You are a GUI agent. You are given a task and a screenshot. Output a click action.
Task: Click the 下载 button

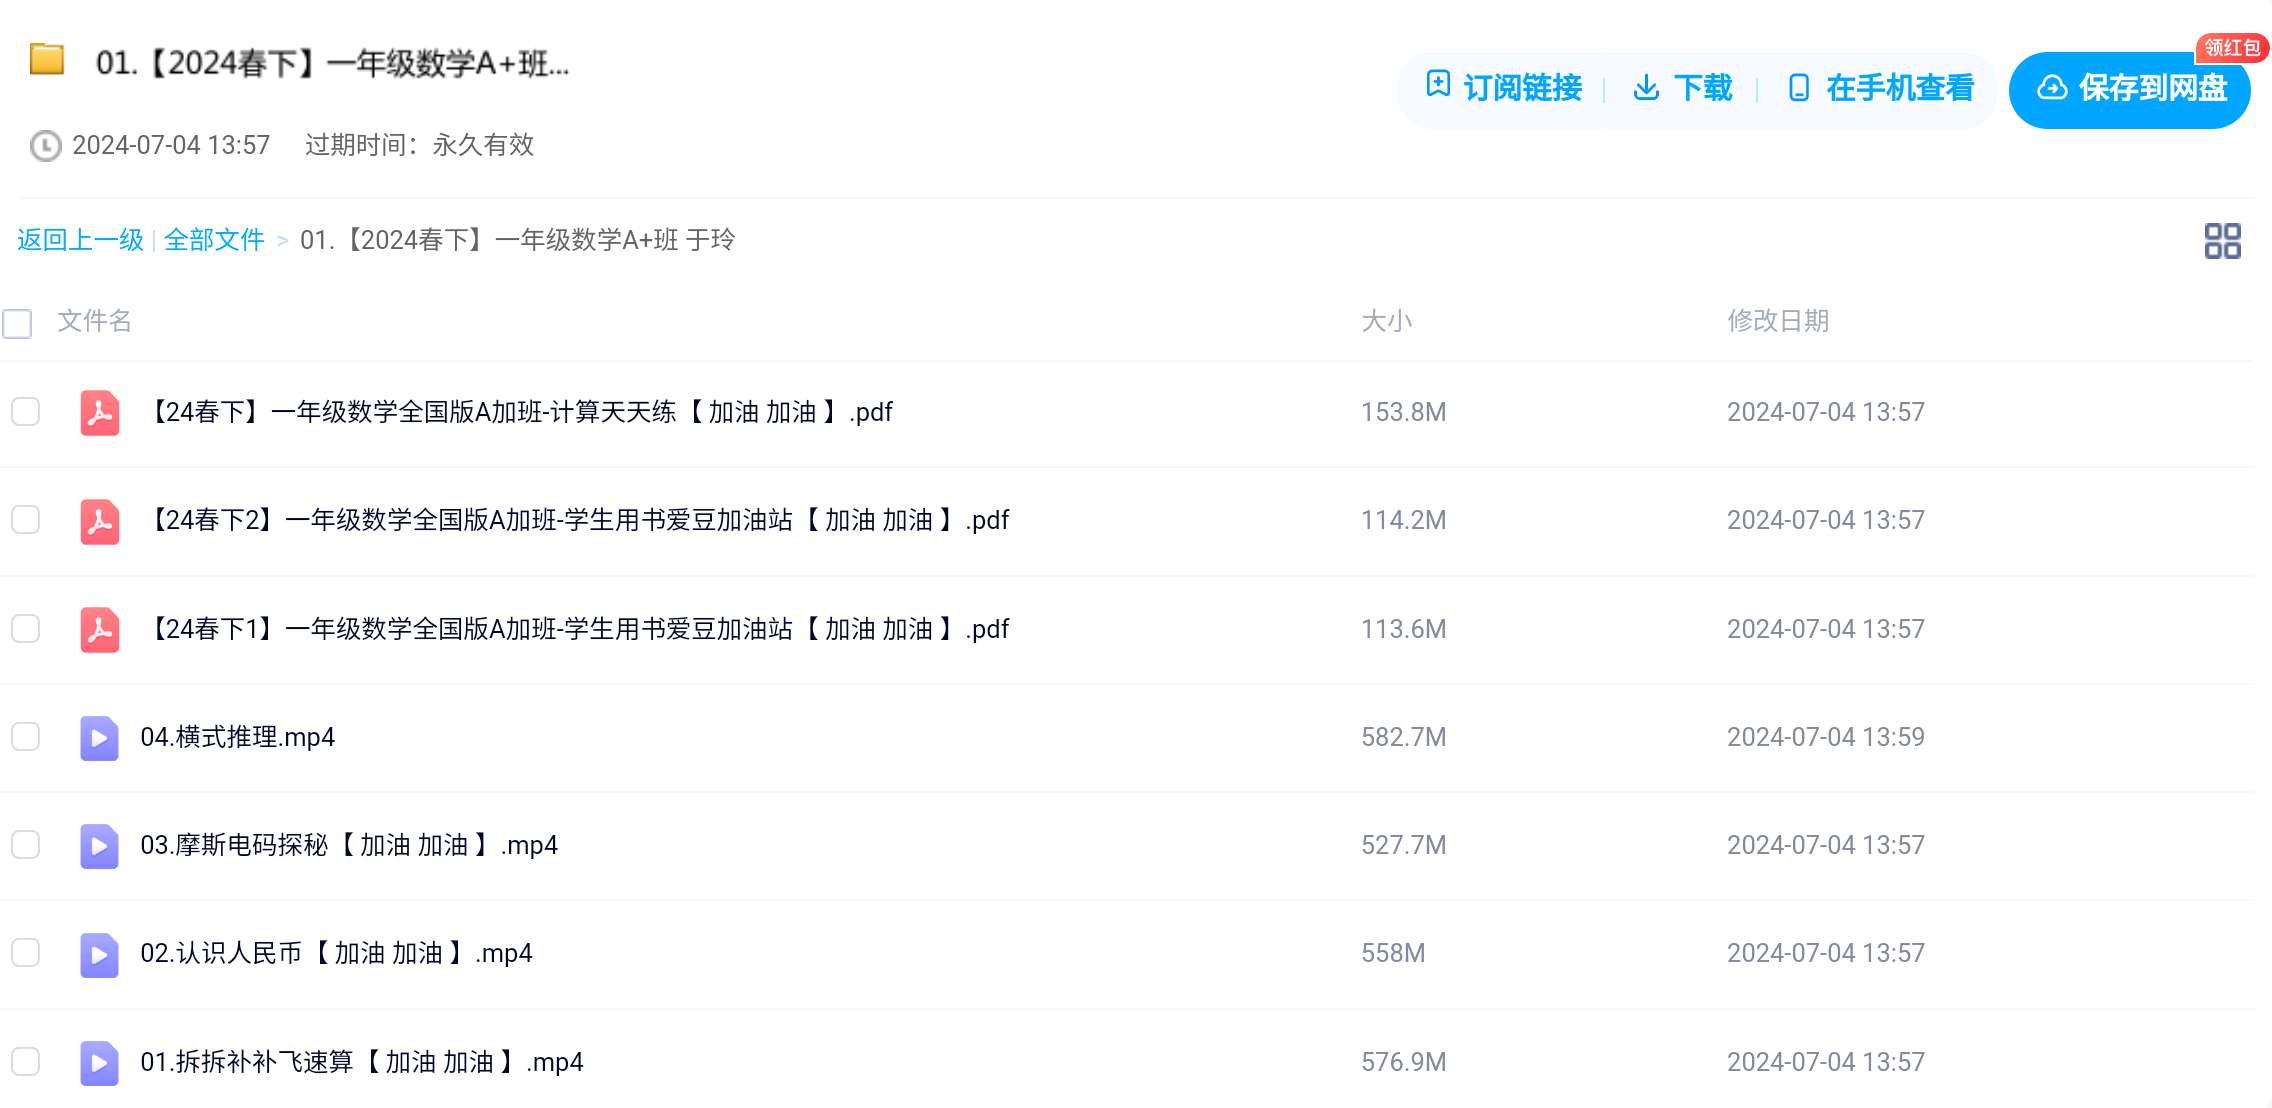1682,88
